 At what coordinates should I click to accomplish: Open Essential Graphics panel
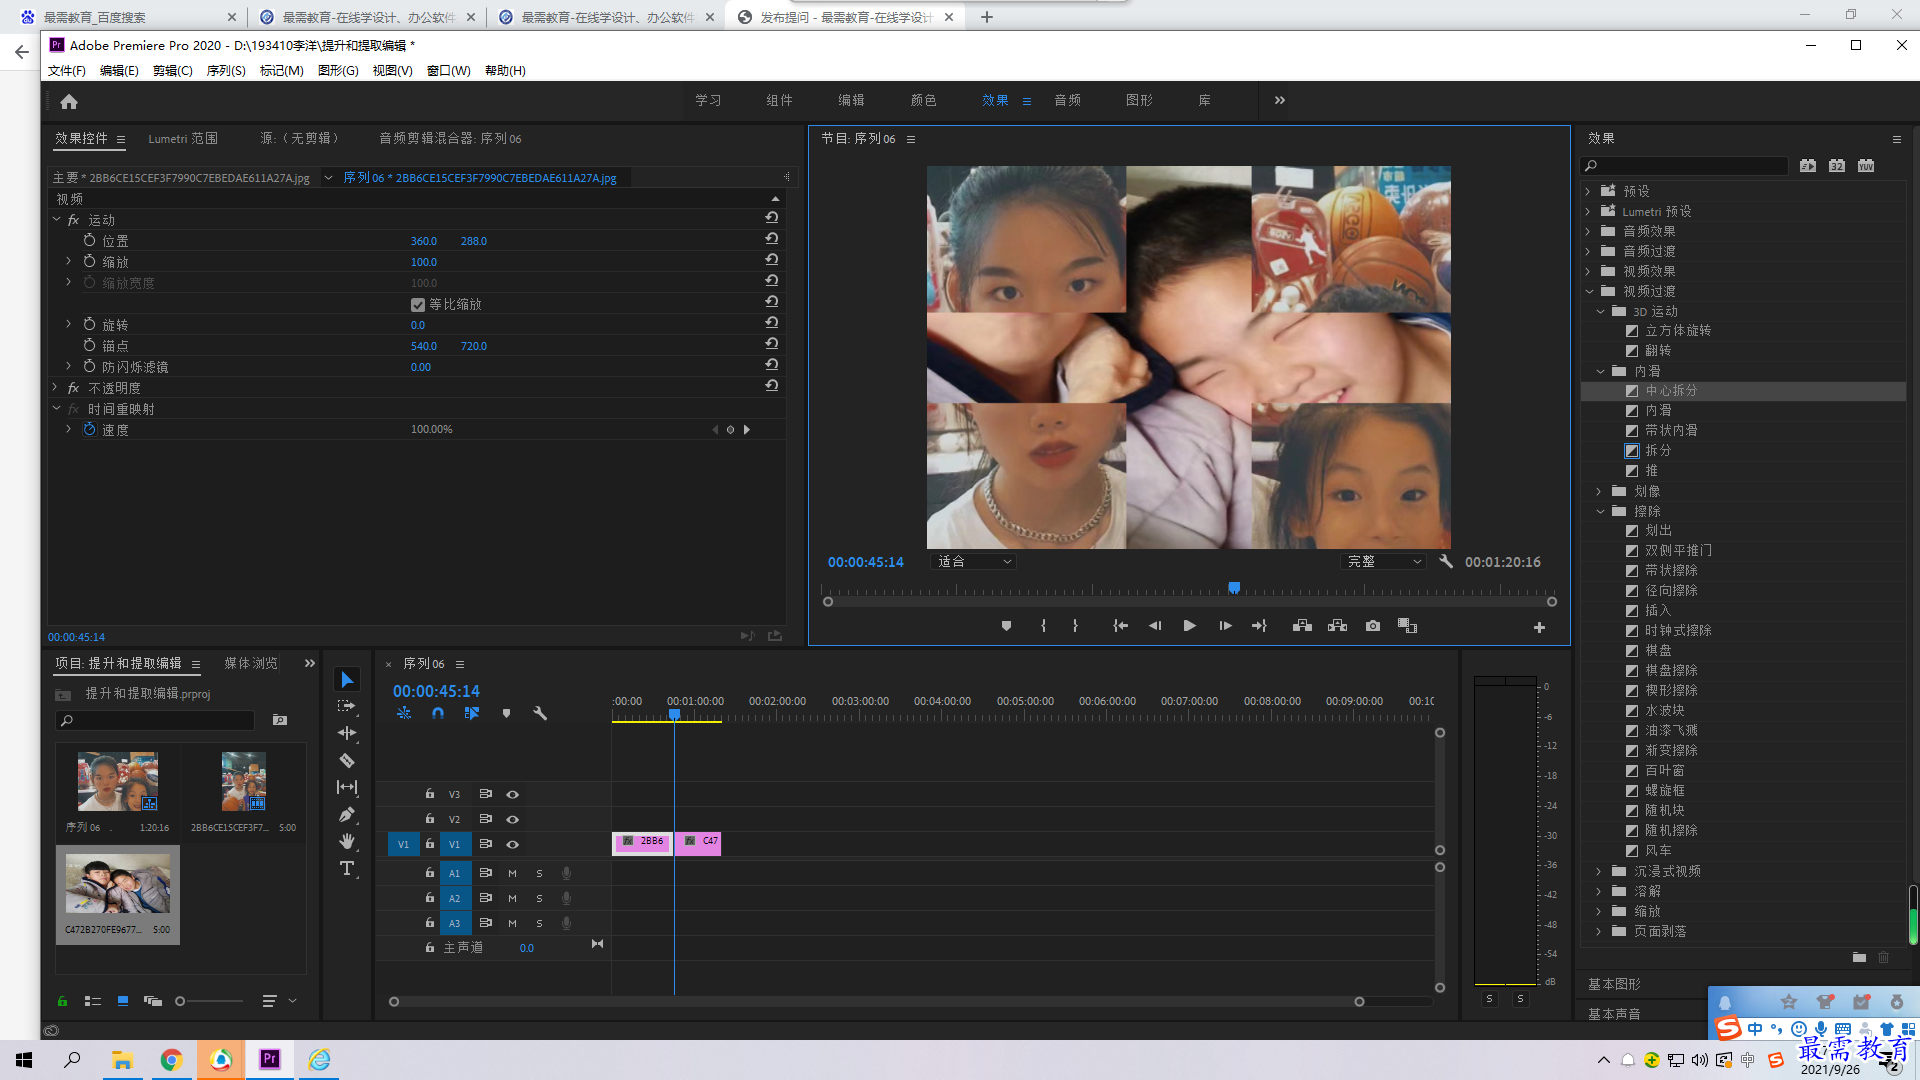(1614, 985)
